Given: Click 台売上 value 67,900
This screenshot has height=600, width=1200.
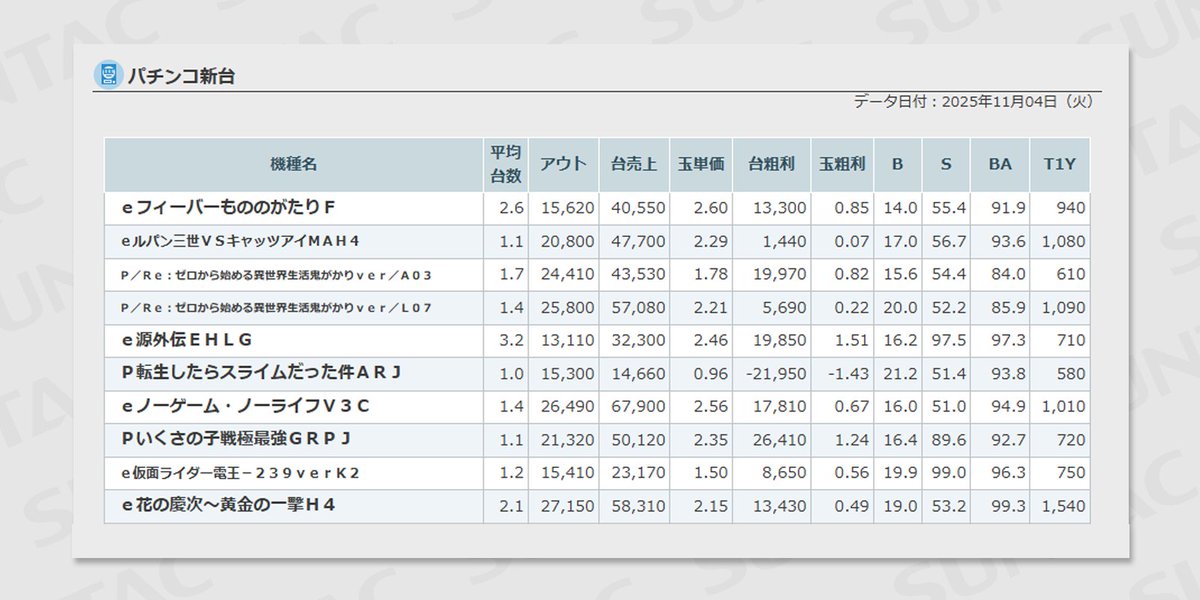Looking at the screenshot, I should coord(638,406).
